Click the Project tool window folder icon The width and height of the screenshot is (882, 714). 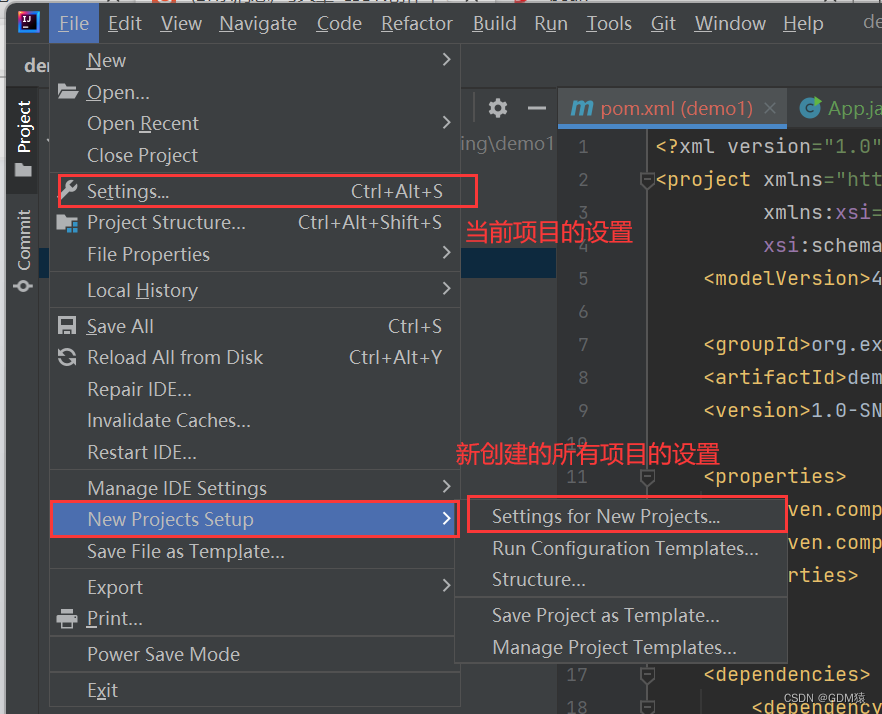[x=23, y=170]
